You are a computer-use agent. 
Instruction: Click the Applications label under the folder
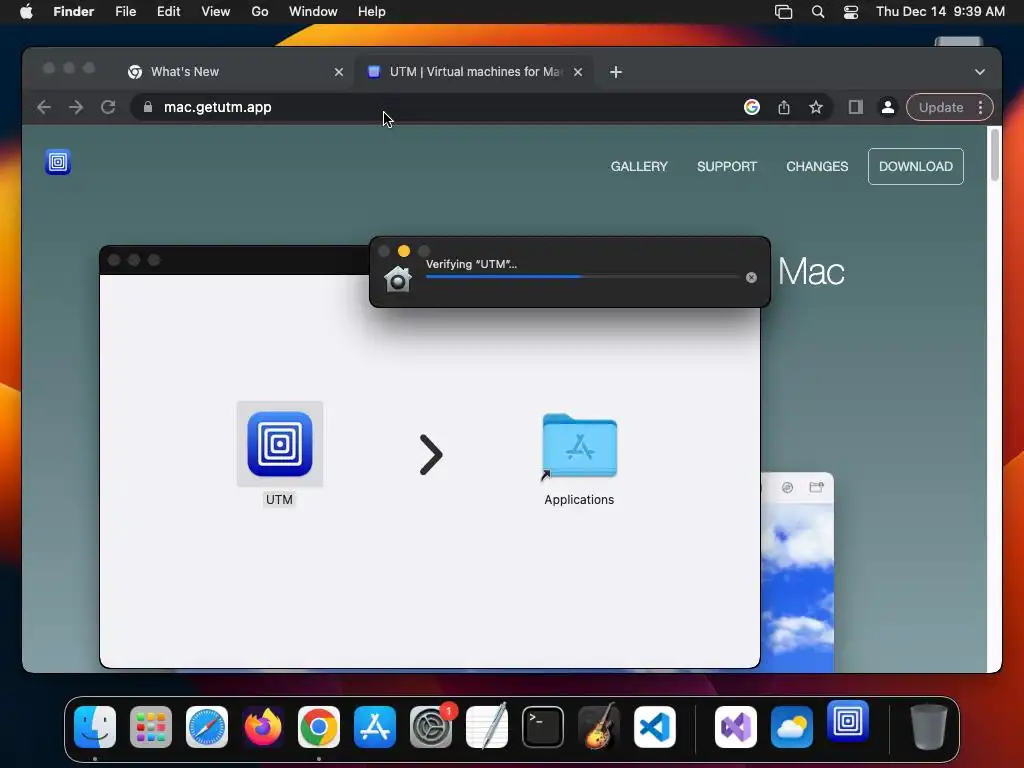tap(579, 500)
